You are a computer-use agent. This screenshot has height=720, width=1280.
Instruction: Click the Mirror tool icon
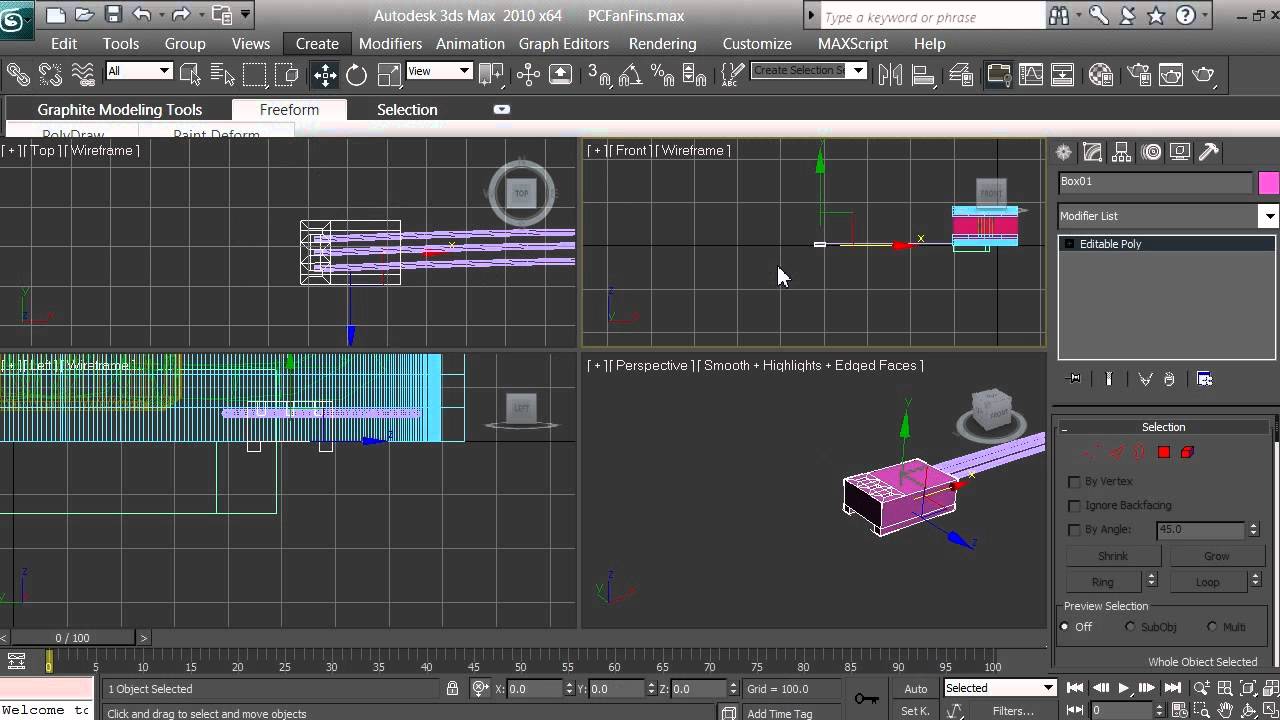tap(890, 74)
